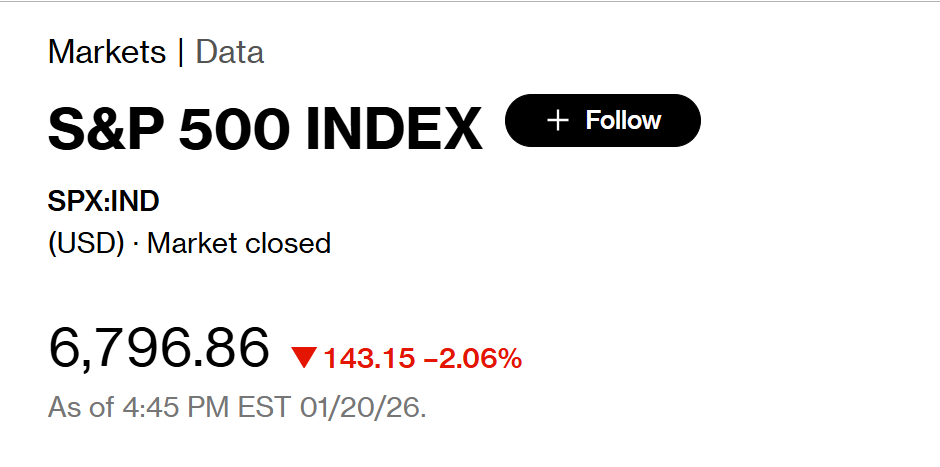Click the Market closed status text

click(x=239, y=243)
